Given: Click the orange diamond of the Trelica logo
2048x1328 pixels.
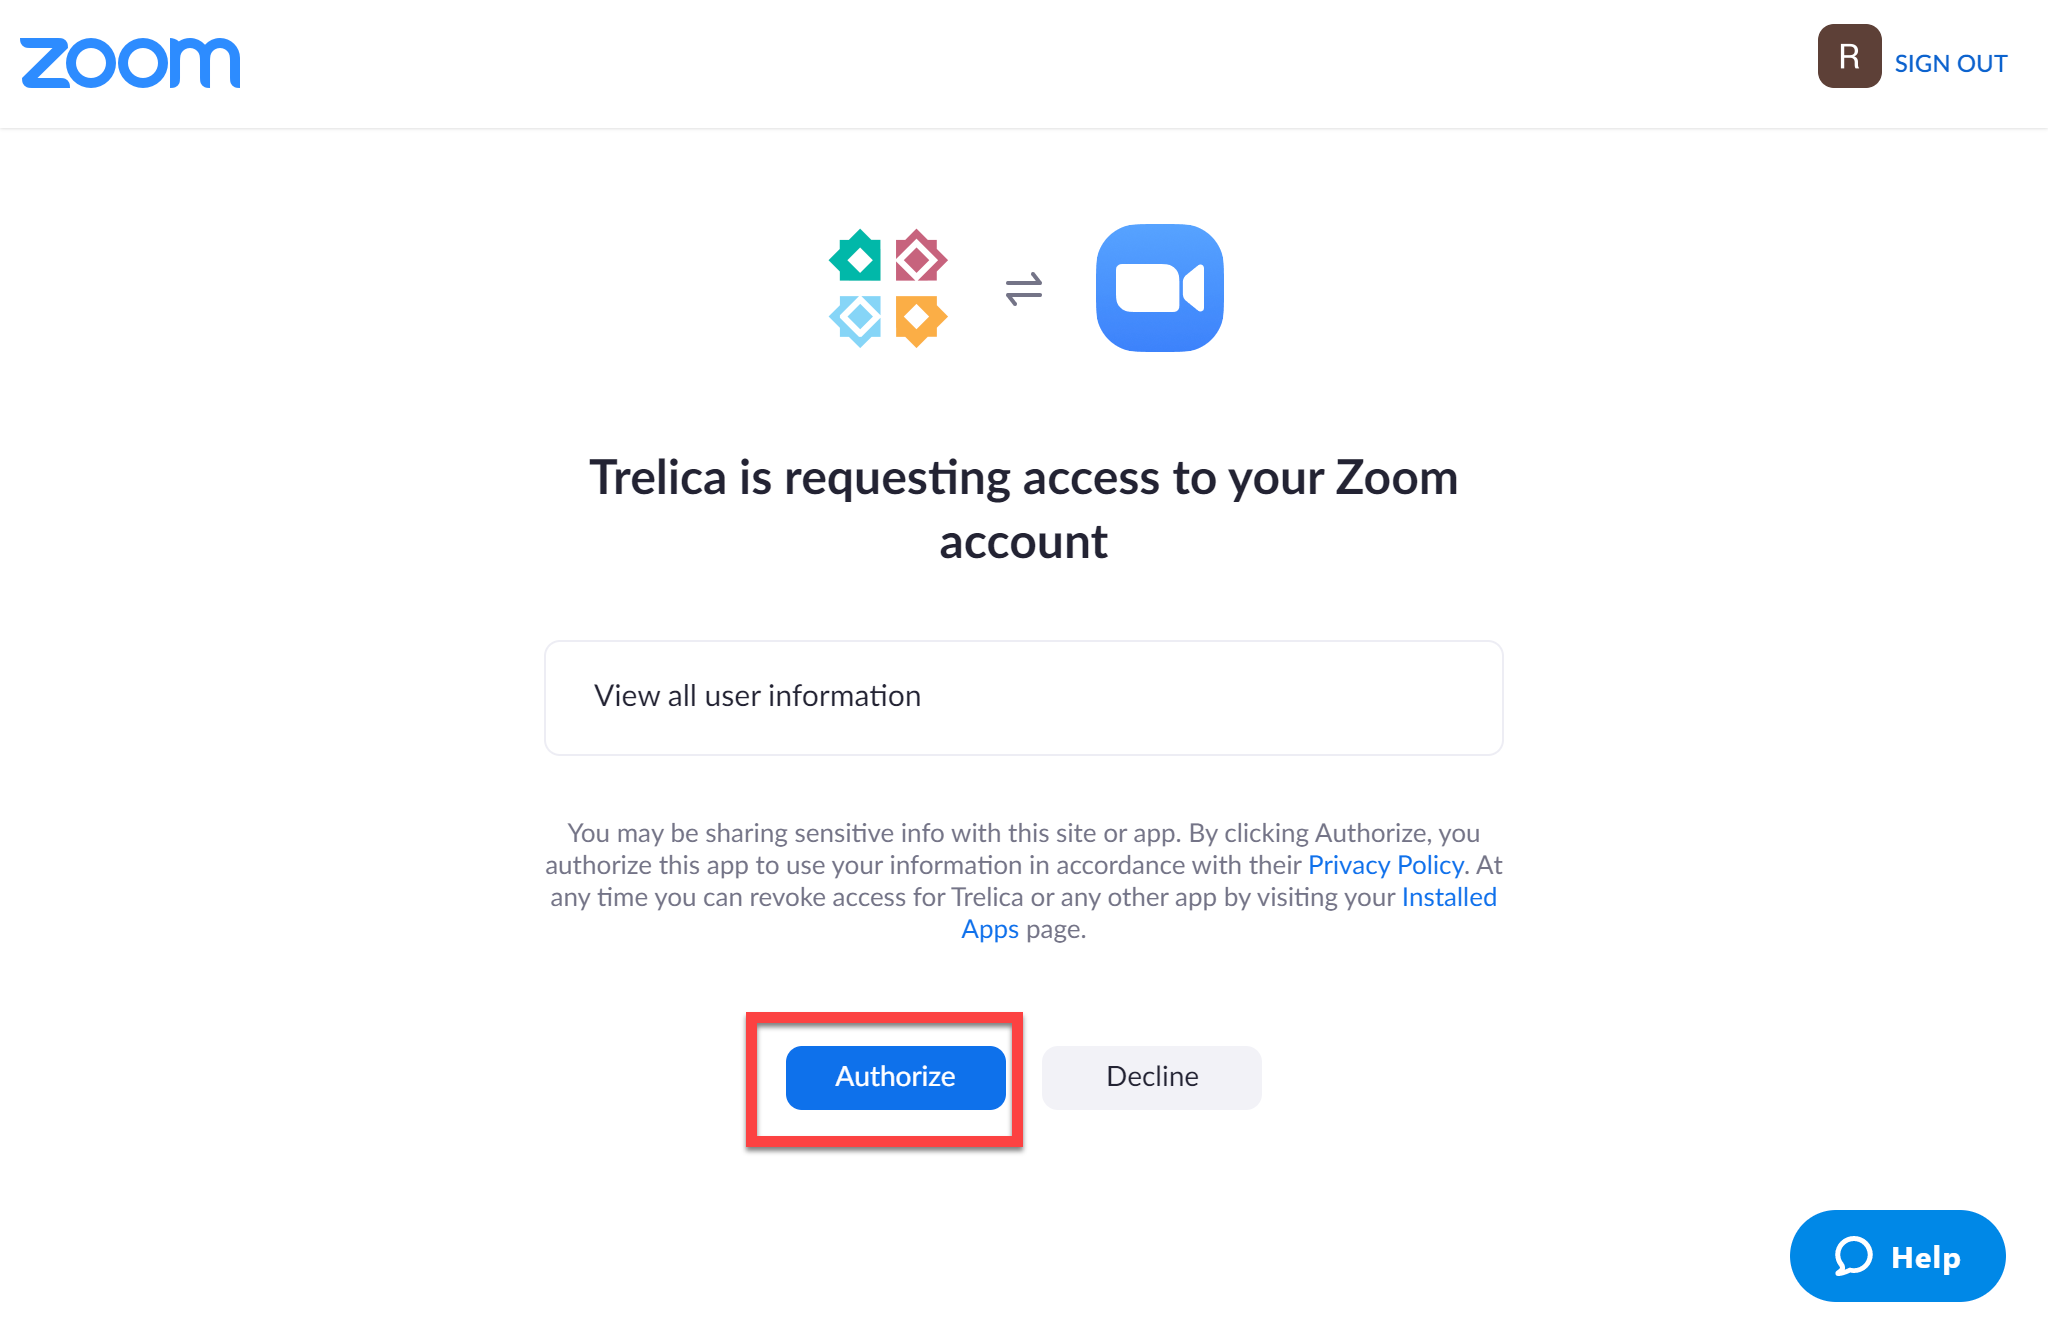Looking at the screenshot, I should tap(919, 320).
